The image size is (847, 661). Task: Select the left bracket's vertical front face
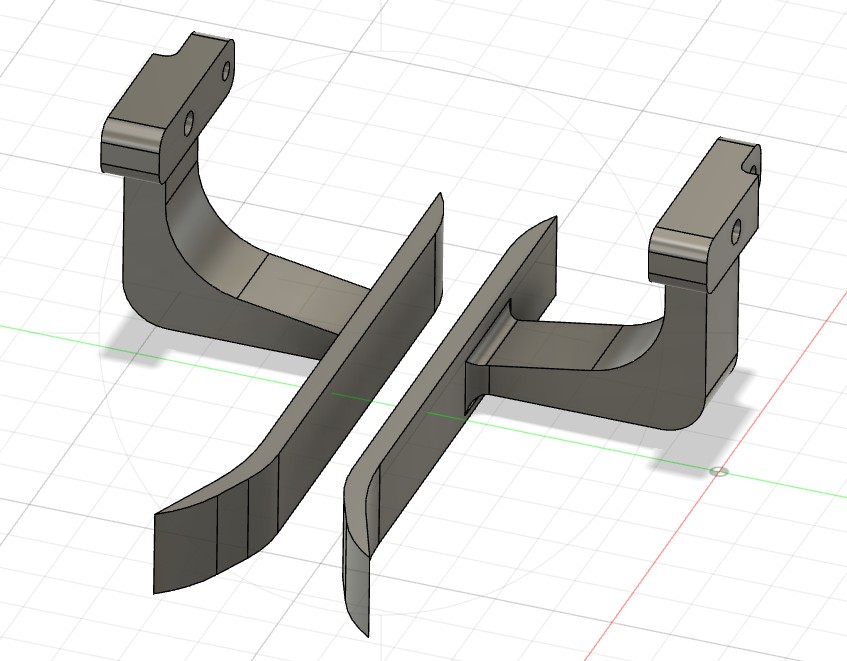[140, 240]
